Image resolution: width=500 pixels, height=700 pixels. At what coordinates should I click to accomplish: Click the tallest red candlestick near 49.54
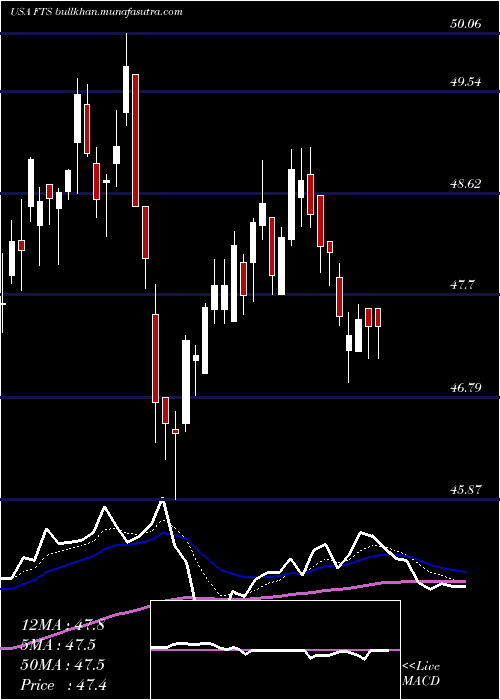[x=135, y=140]
